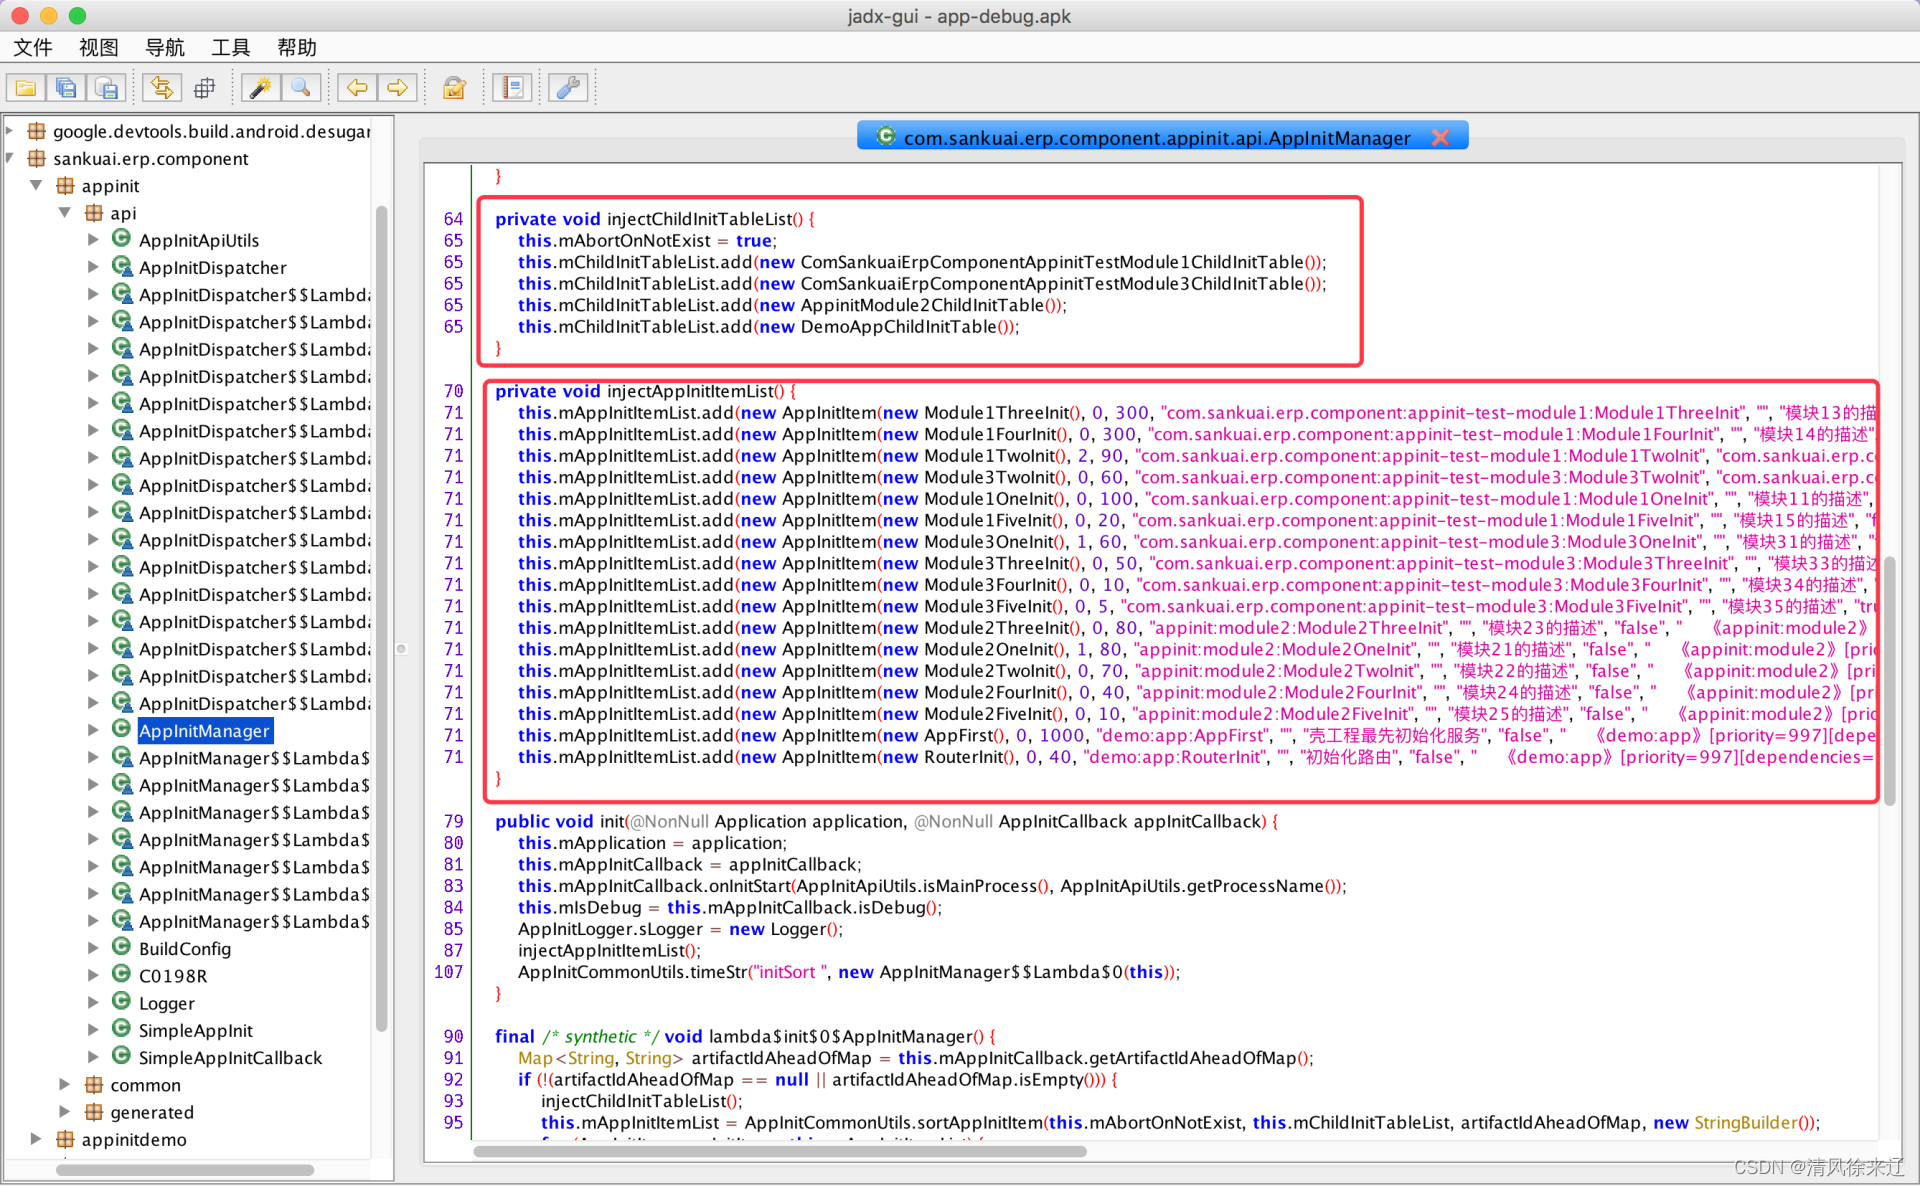Viewport: 1920px width, 1186px height.
Task: Open the 文件 menu
Action: pos(33,47)
